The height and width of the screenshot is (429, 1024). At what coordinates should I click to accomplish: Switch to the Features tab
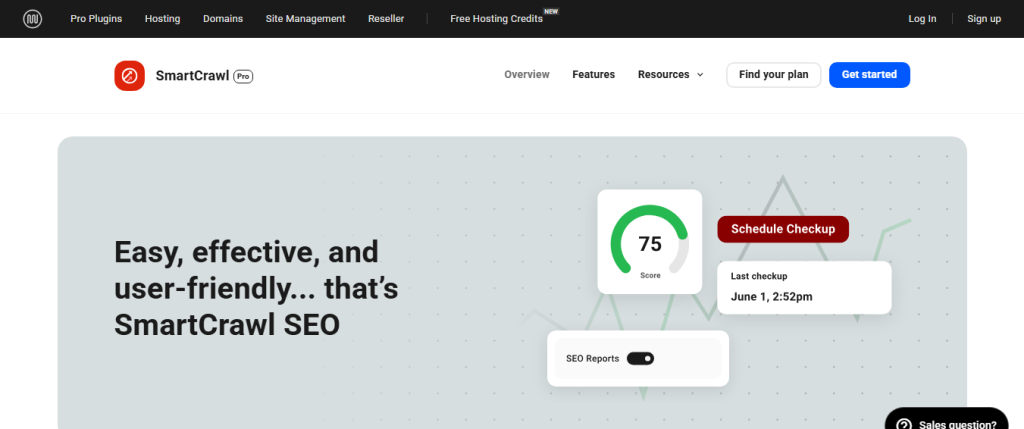(593, 75)
